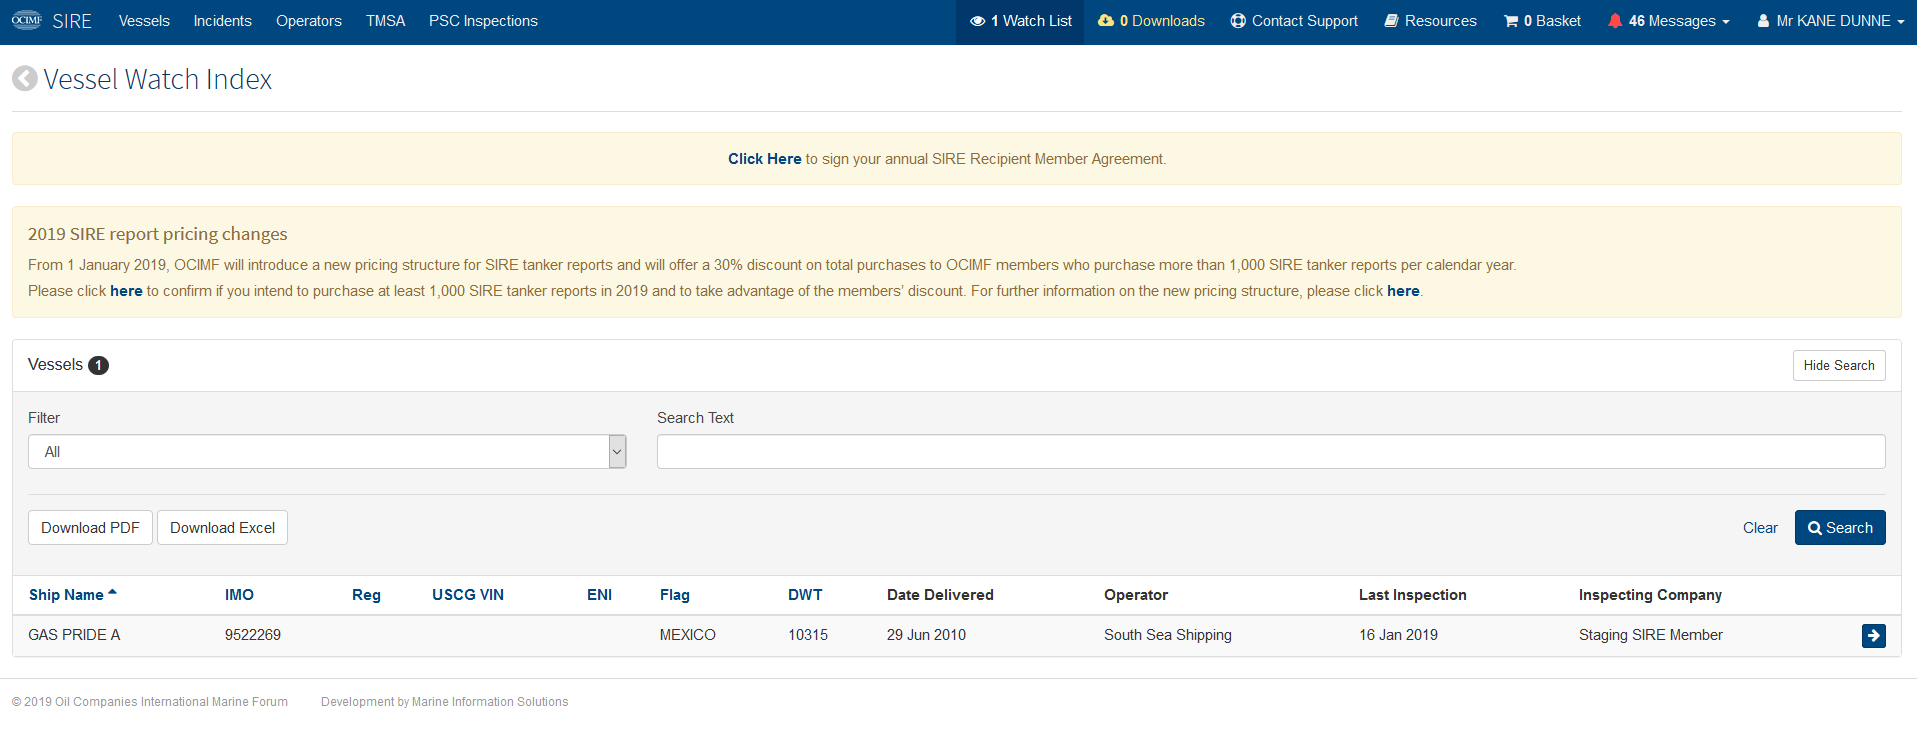
Task: Open the Operators menu
Action: pos(309,21)
